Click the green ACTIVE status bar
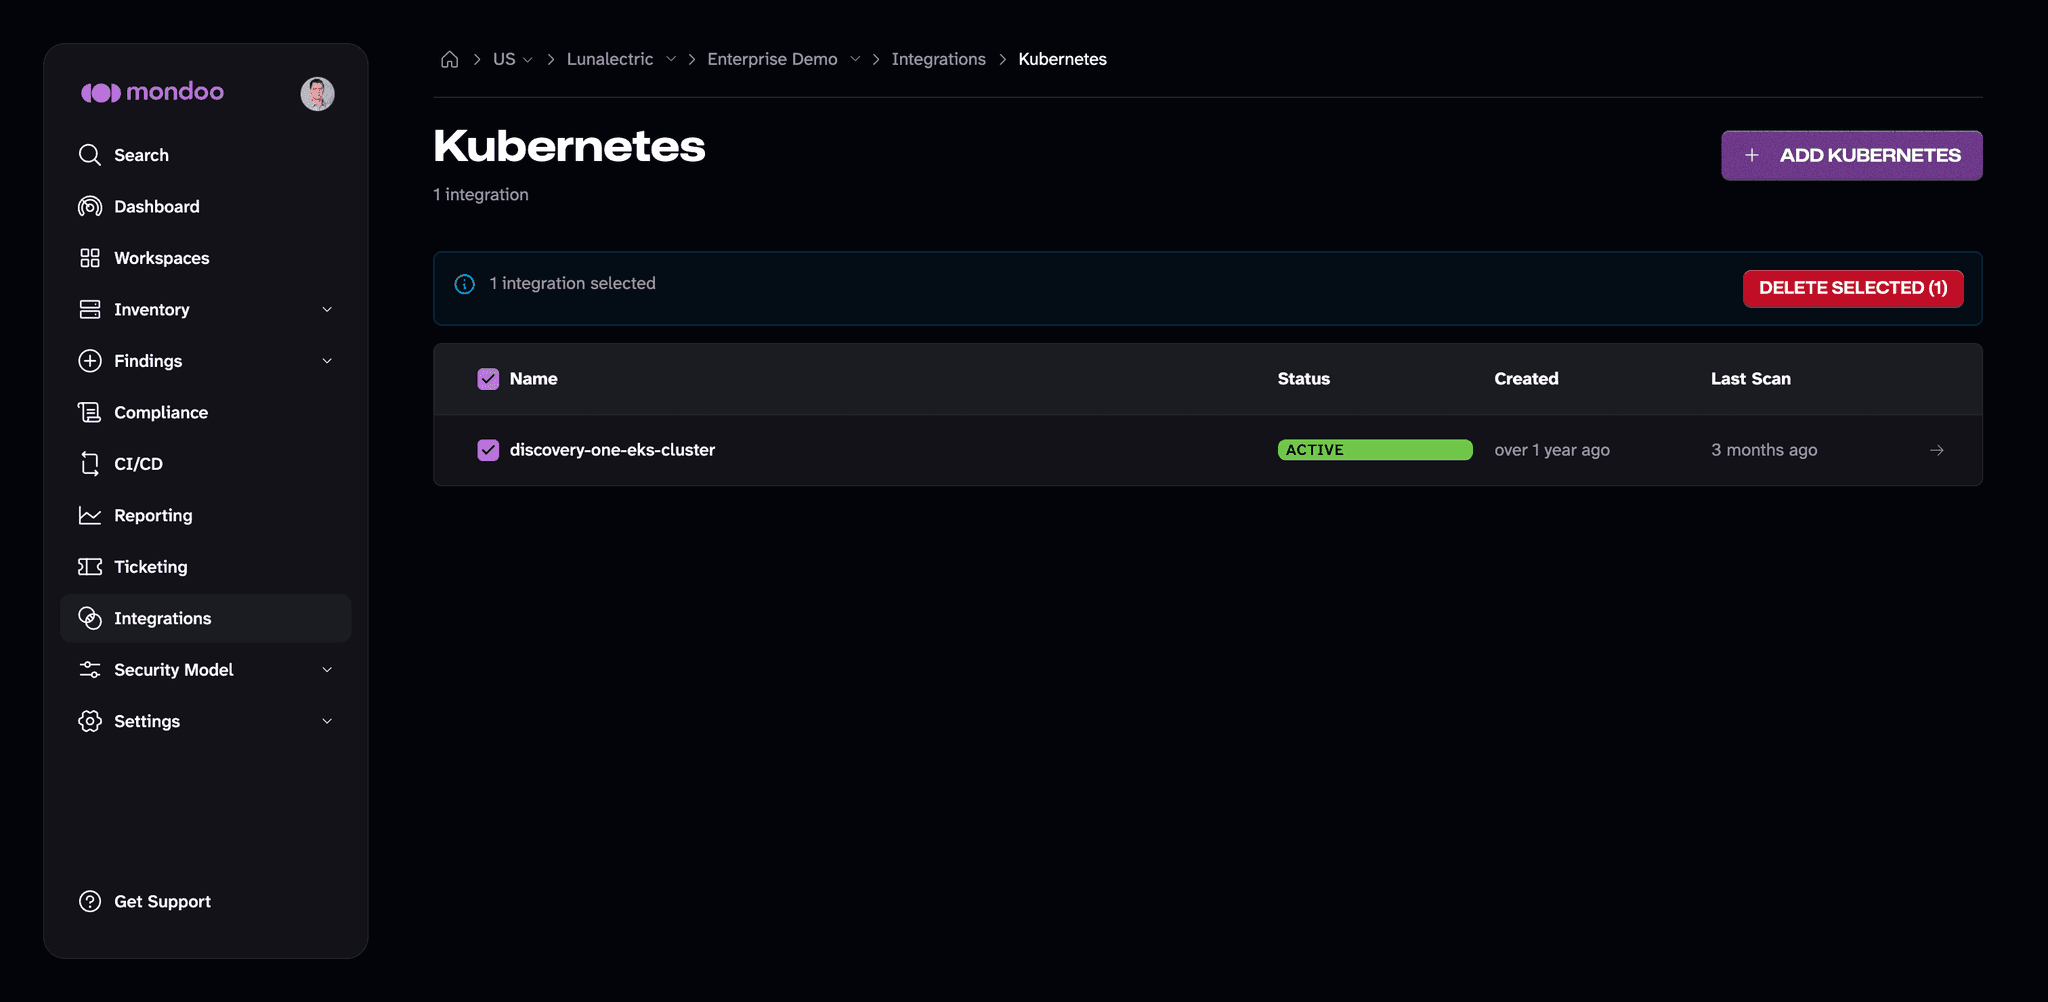The image size is (2048, 1002). 1375,450
